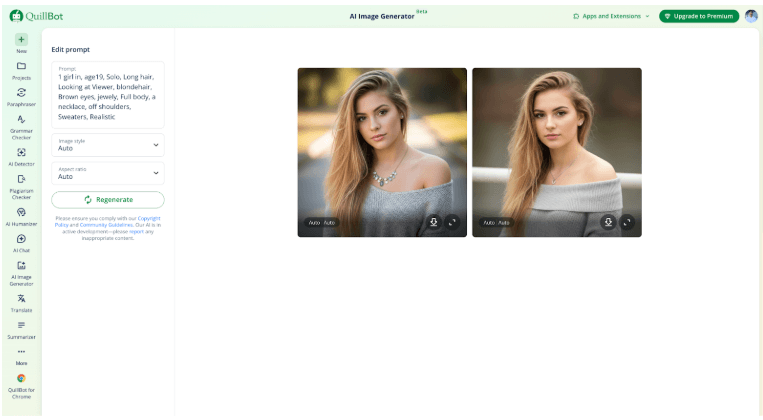Open Apps and Extensions dropdown
This screenshot has height=420, width=763.
(x=611, y=16)
